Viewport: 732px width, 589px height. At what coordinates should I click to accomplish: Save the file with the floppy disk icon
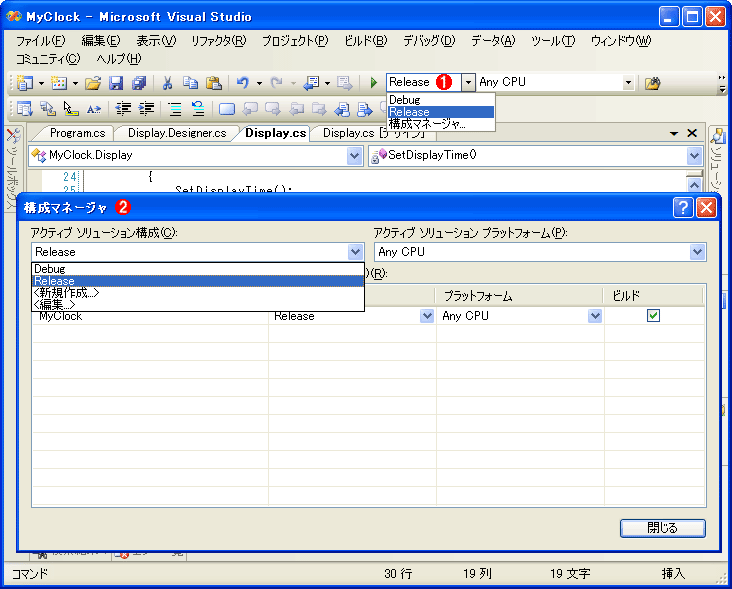[x=116, y=83]
